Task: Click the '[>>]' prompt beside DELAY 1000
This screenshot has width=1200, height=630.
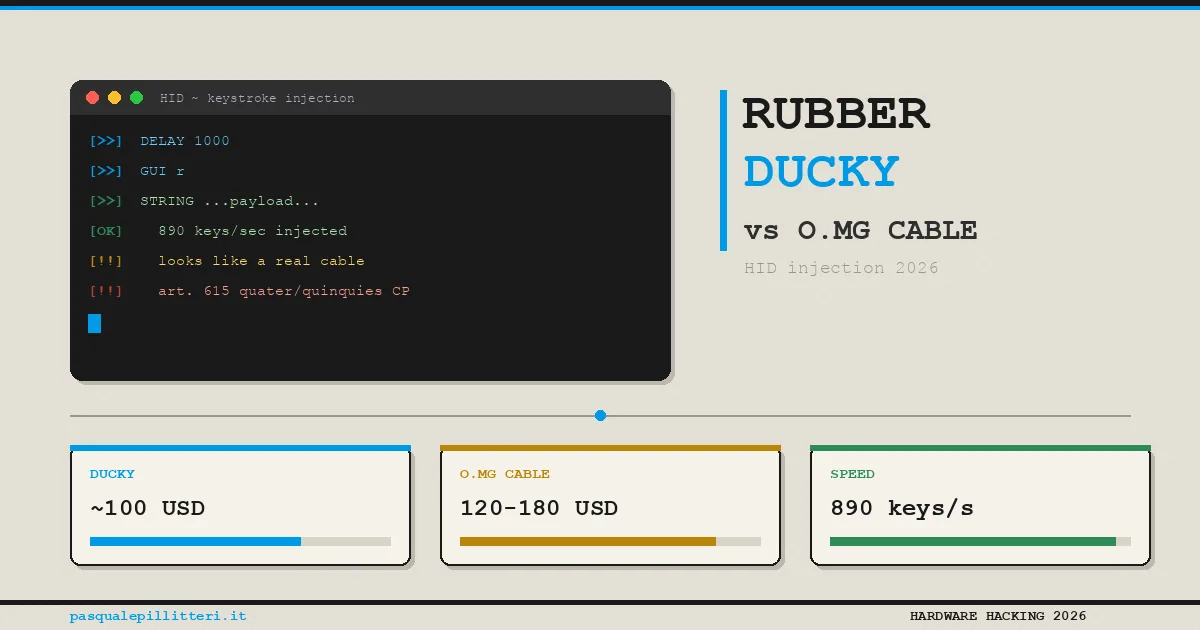Action: pos(106,141)
